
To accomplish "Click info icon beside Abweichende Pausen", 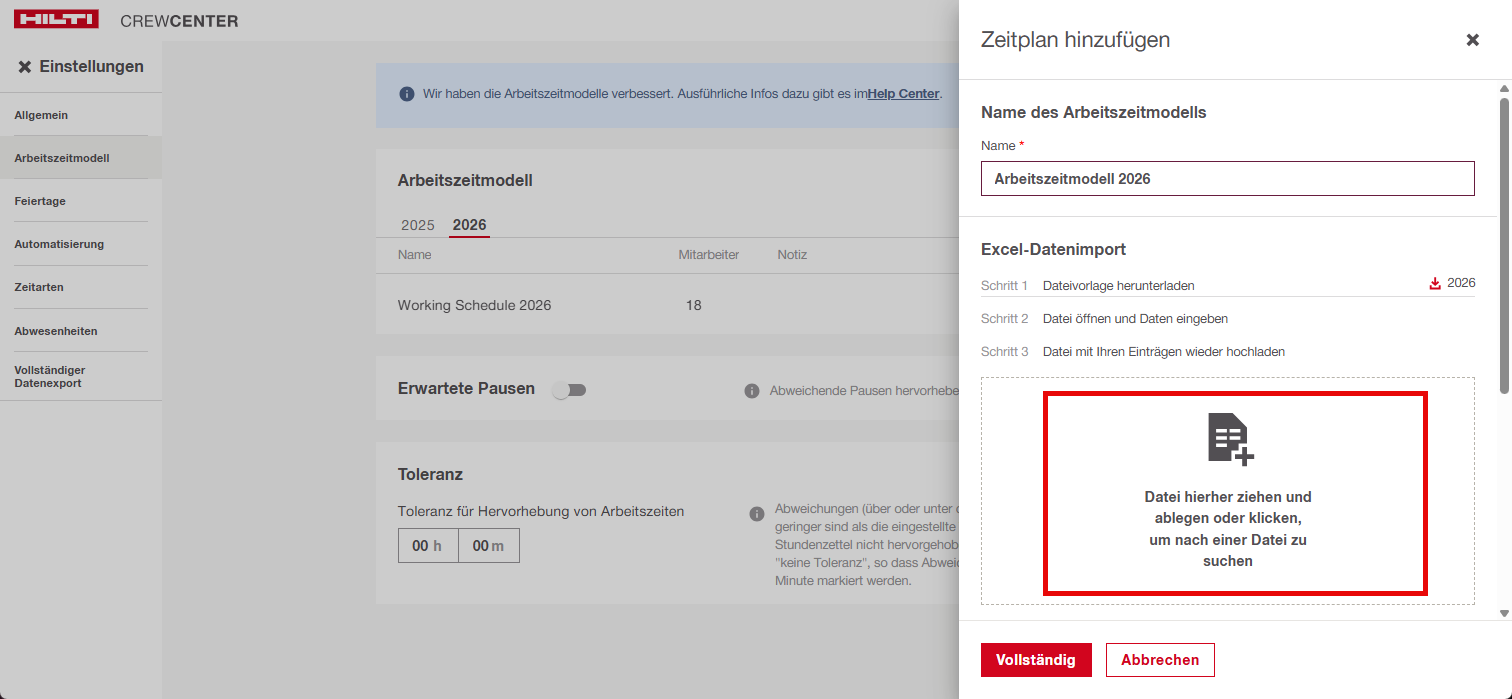I will pyautogui.click(x=752, y=391).
